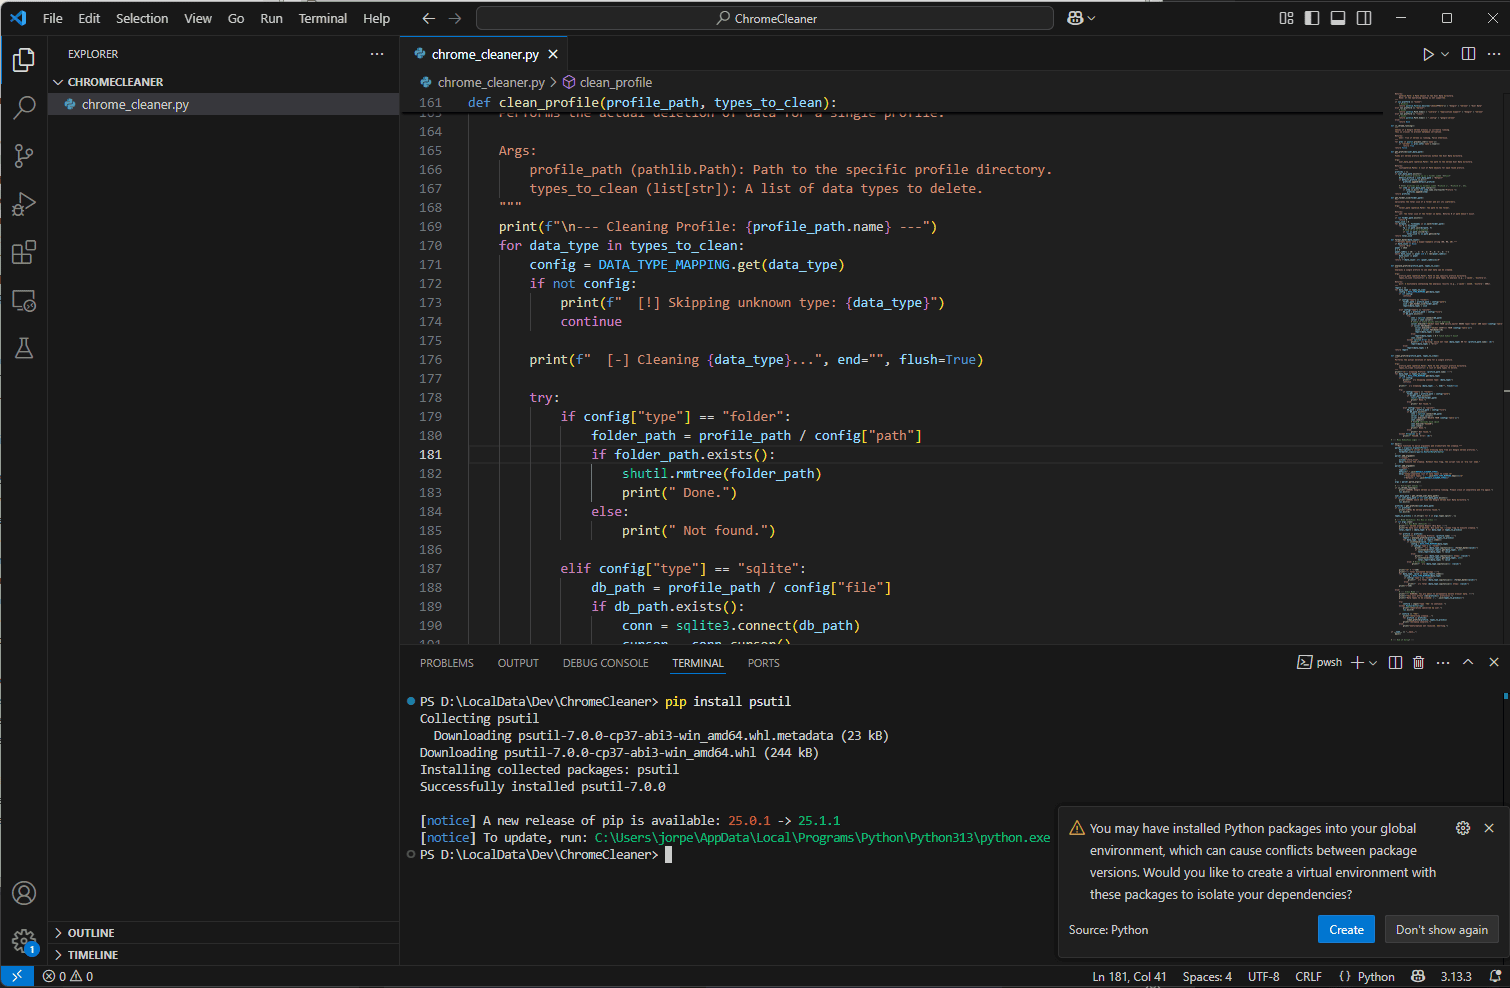1510x988 pixels.
Task: Toggle the Primary Side Bar layout control
Action: click(1311, 17)
